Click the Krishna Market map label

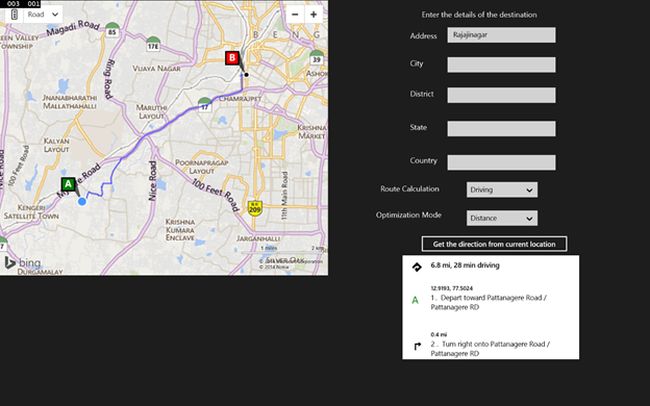pos(312,131)
